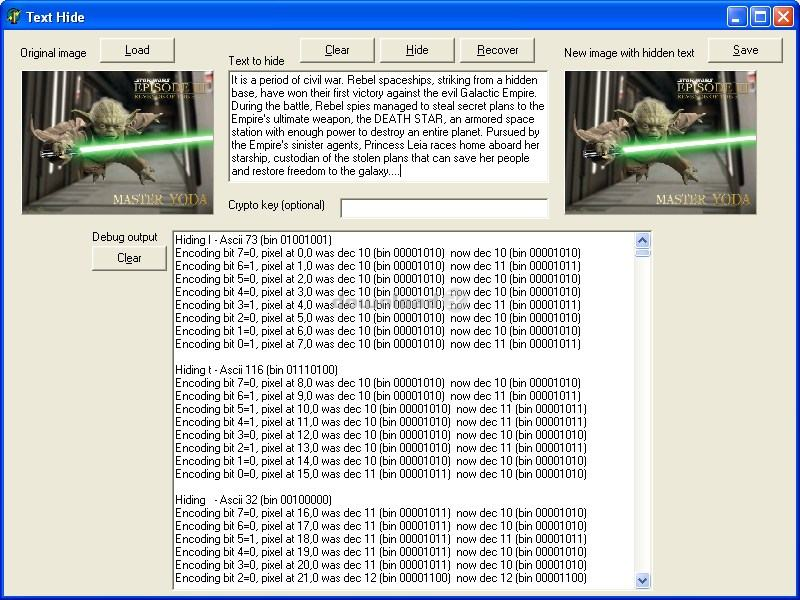Clear the debug output log
800x600 pixels.
click(129, 258)
